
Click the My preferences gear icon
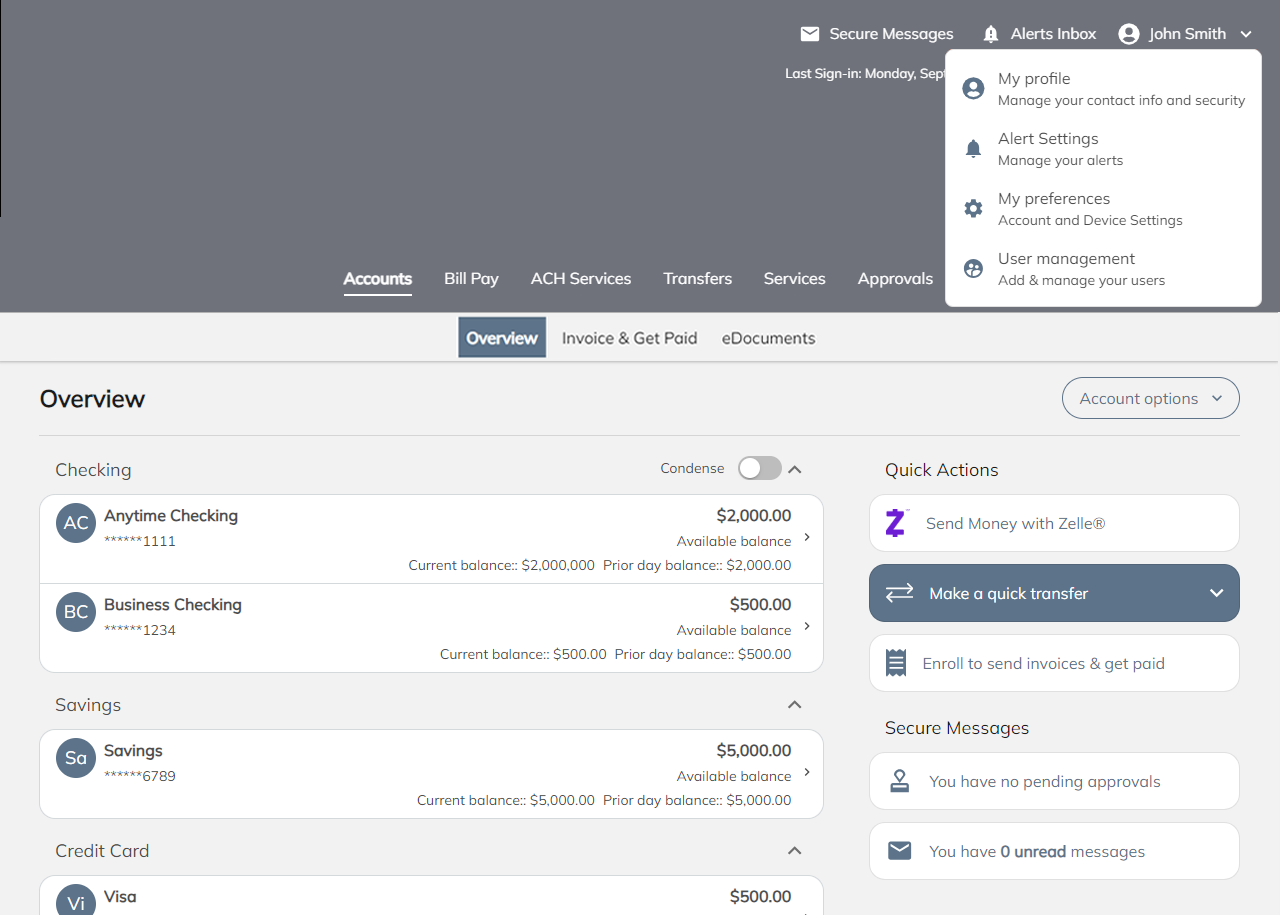point(973,209)
